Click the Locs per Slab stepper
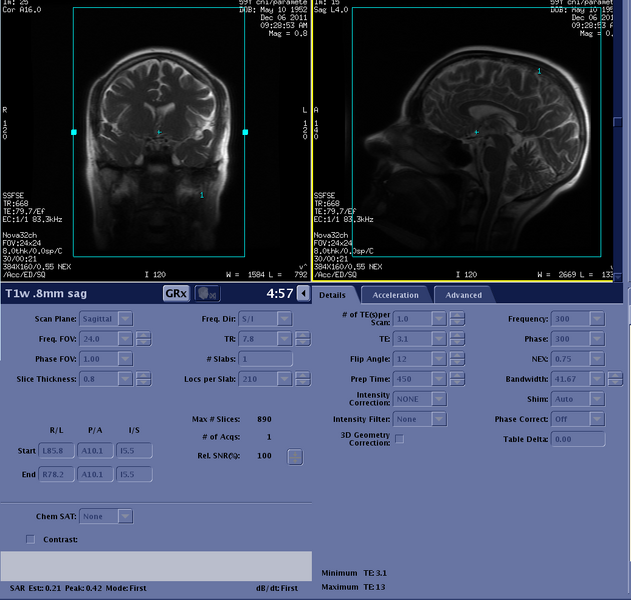 coord(303,379)
